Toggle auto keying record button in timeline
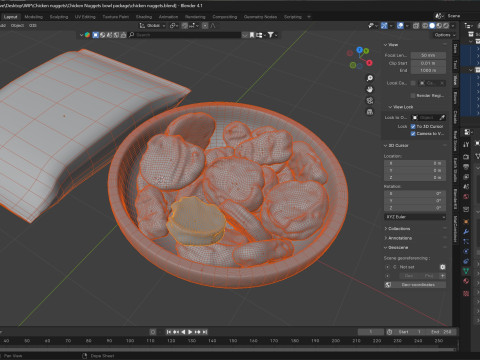The image size is (480, 360). click(153, 332)
